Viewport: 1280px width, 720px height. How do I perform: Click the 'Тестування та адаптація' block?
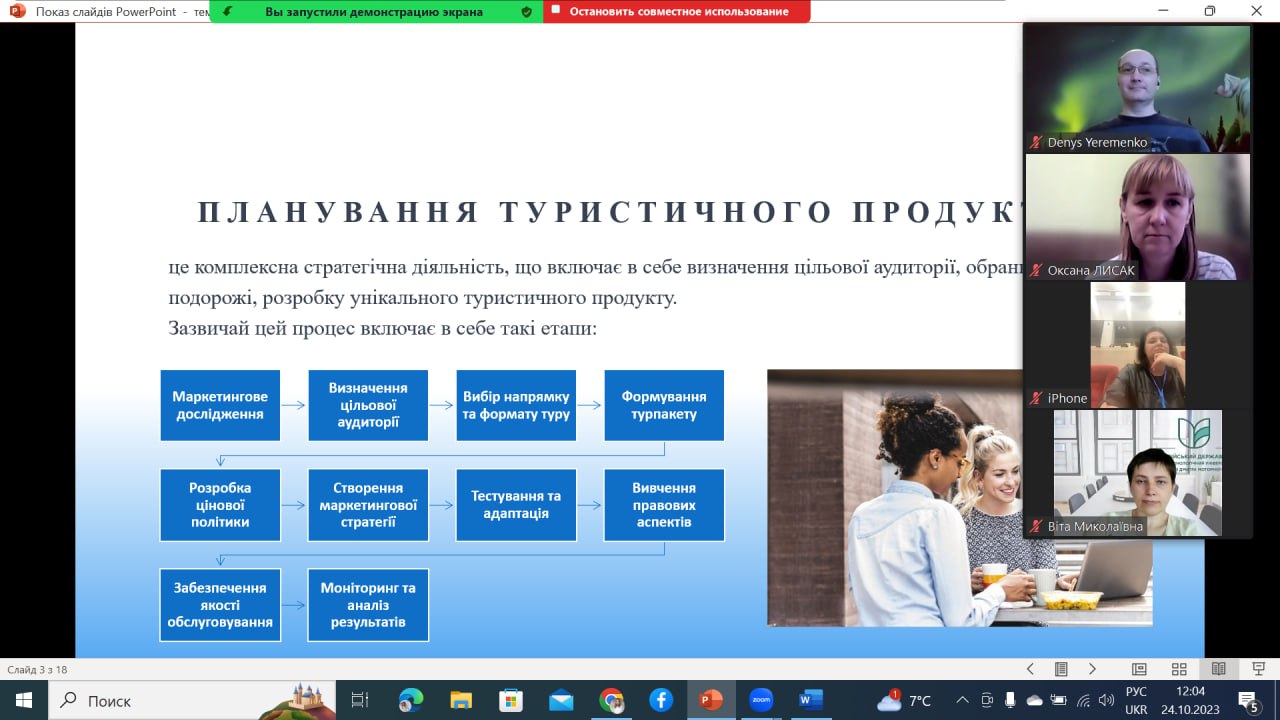click(x=516, y=505)
